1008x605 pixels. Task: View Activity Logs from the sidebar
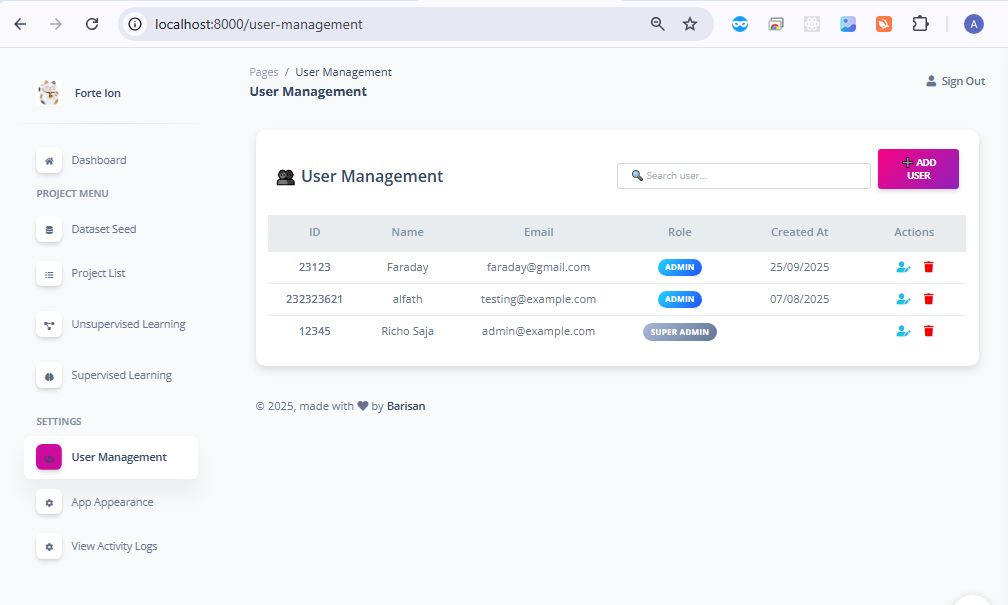click(x=114, y=546)
